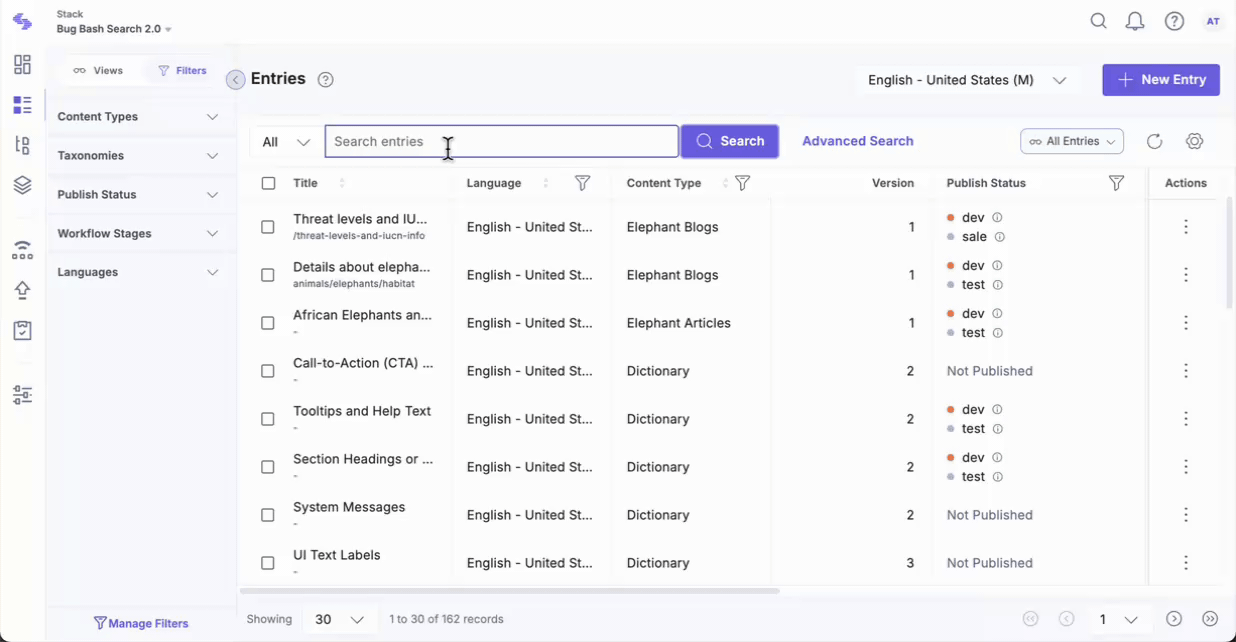Show info for sale environment on Threat levels
Image resolution: width=1236 pixels, height=642 pixels.
point(1000,237)
